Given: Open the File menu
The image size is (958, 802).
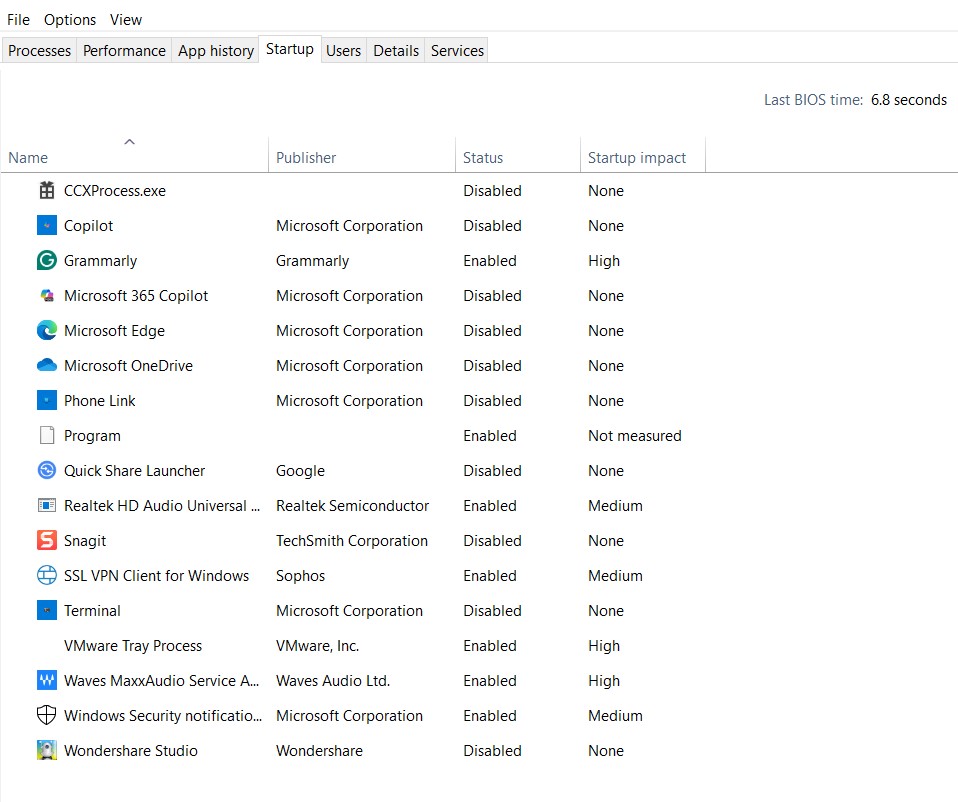Looking at the screenshot, I should point(18,20).
